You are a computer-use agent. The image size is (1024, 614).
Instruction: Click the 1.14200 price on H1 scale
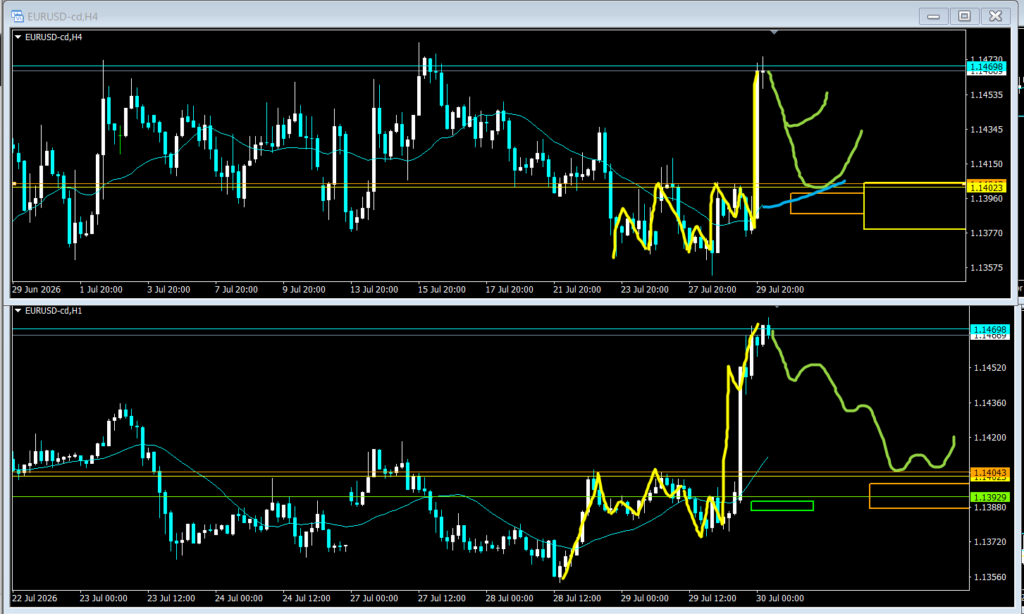(990, 438)
